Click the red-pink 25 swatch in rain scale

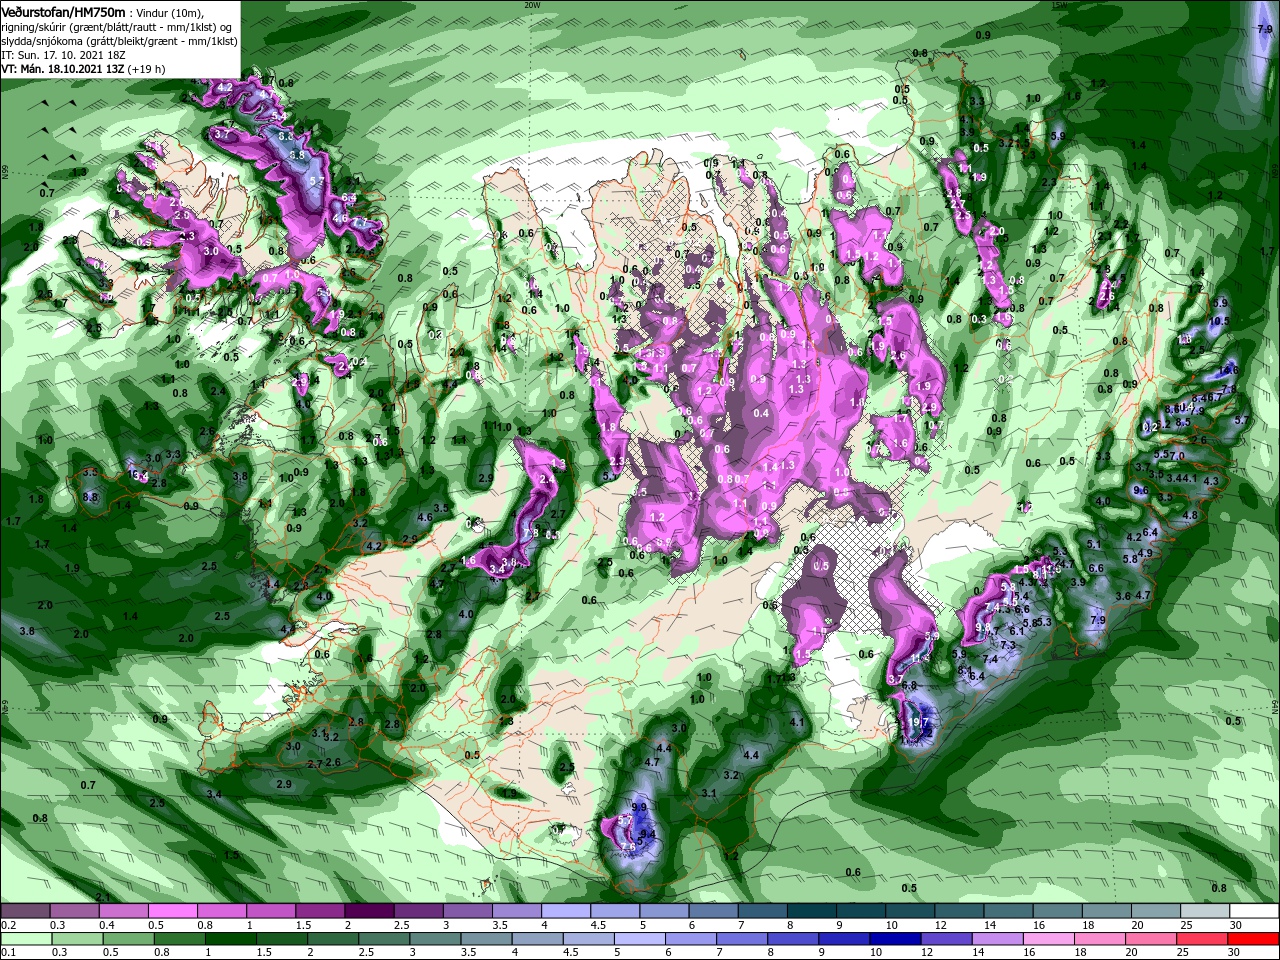(x=1204, y=939)
